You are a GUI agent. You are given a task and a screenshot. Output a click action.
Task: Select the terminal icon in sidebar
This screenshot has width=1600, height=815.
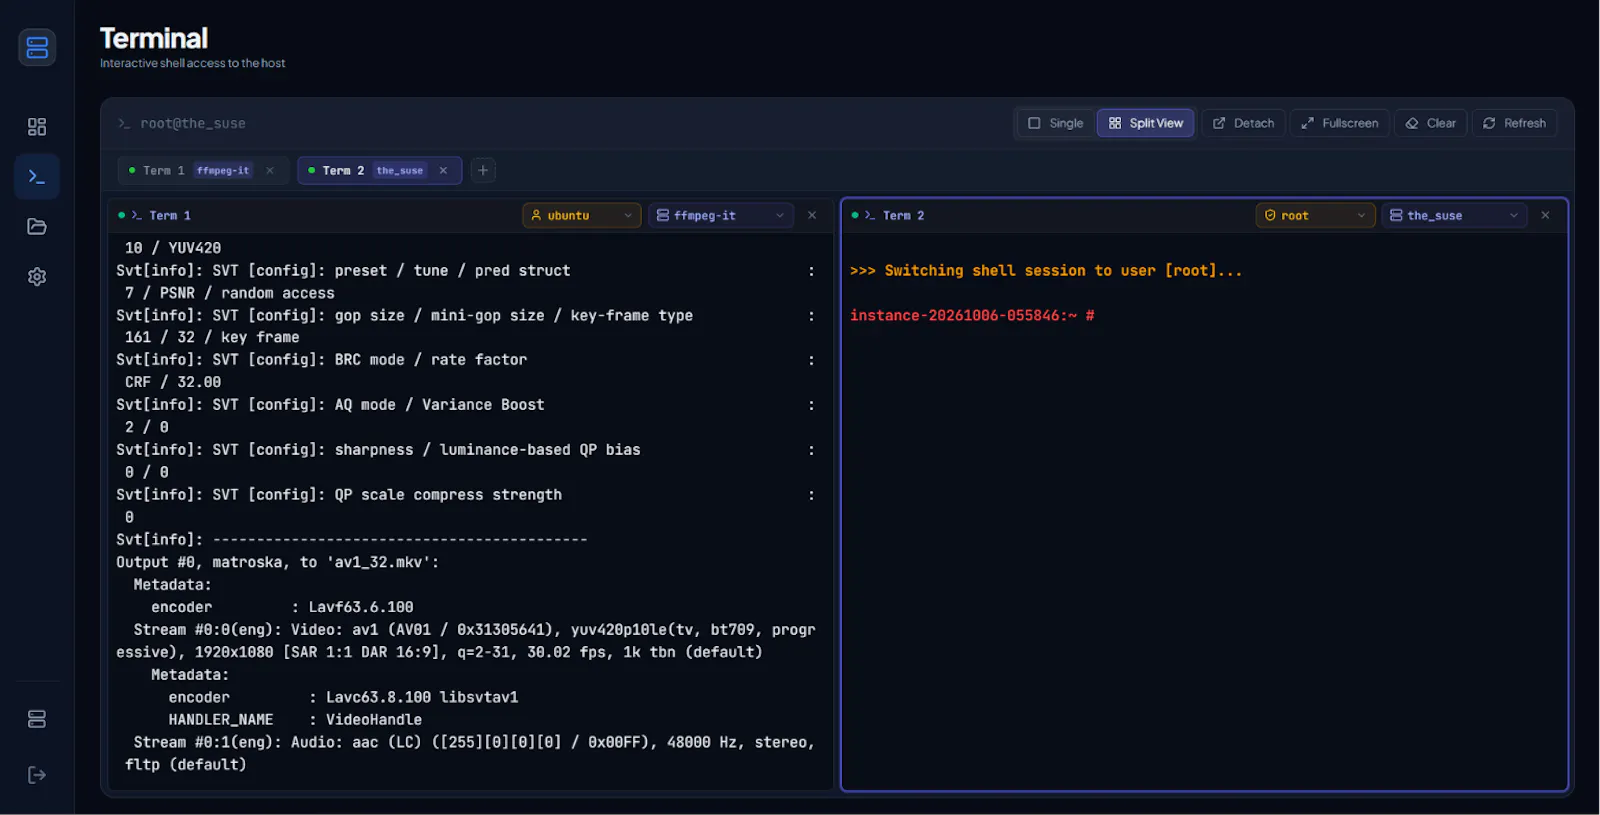pyautogui.click(x=37, y=177)
